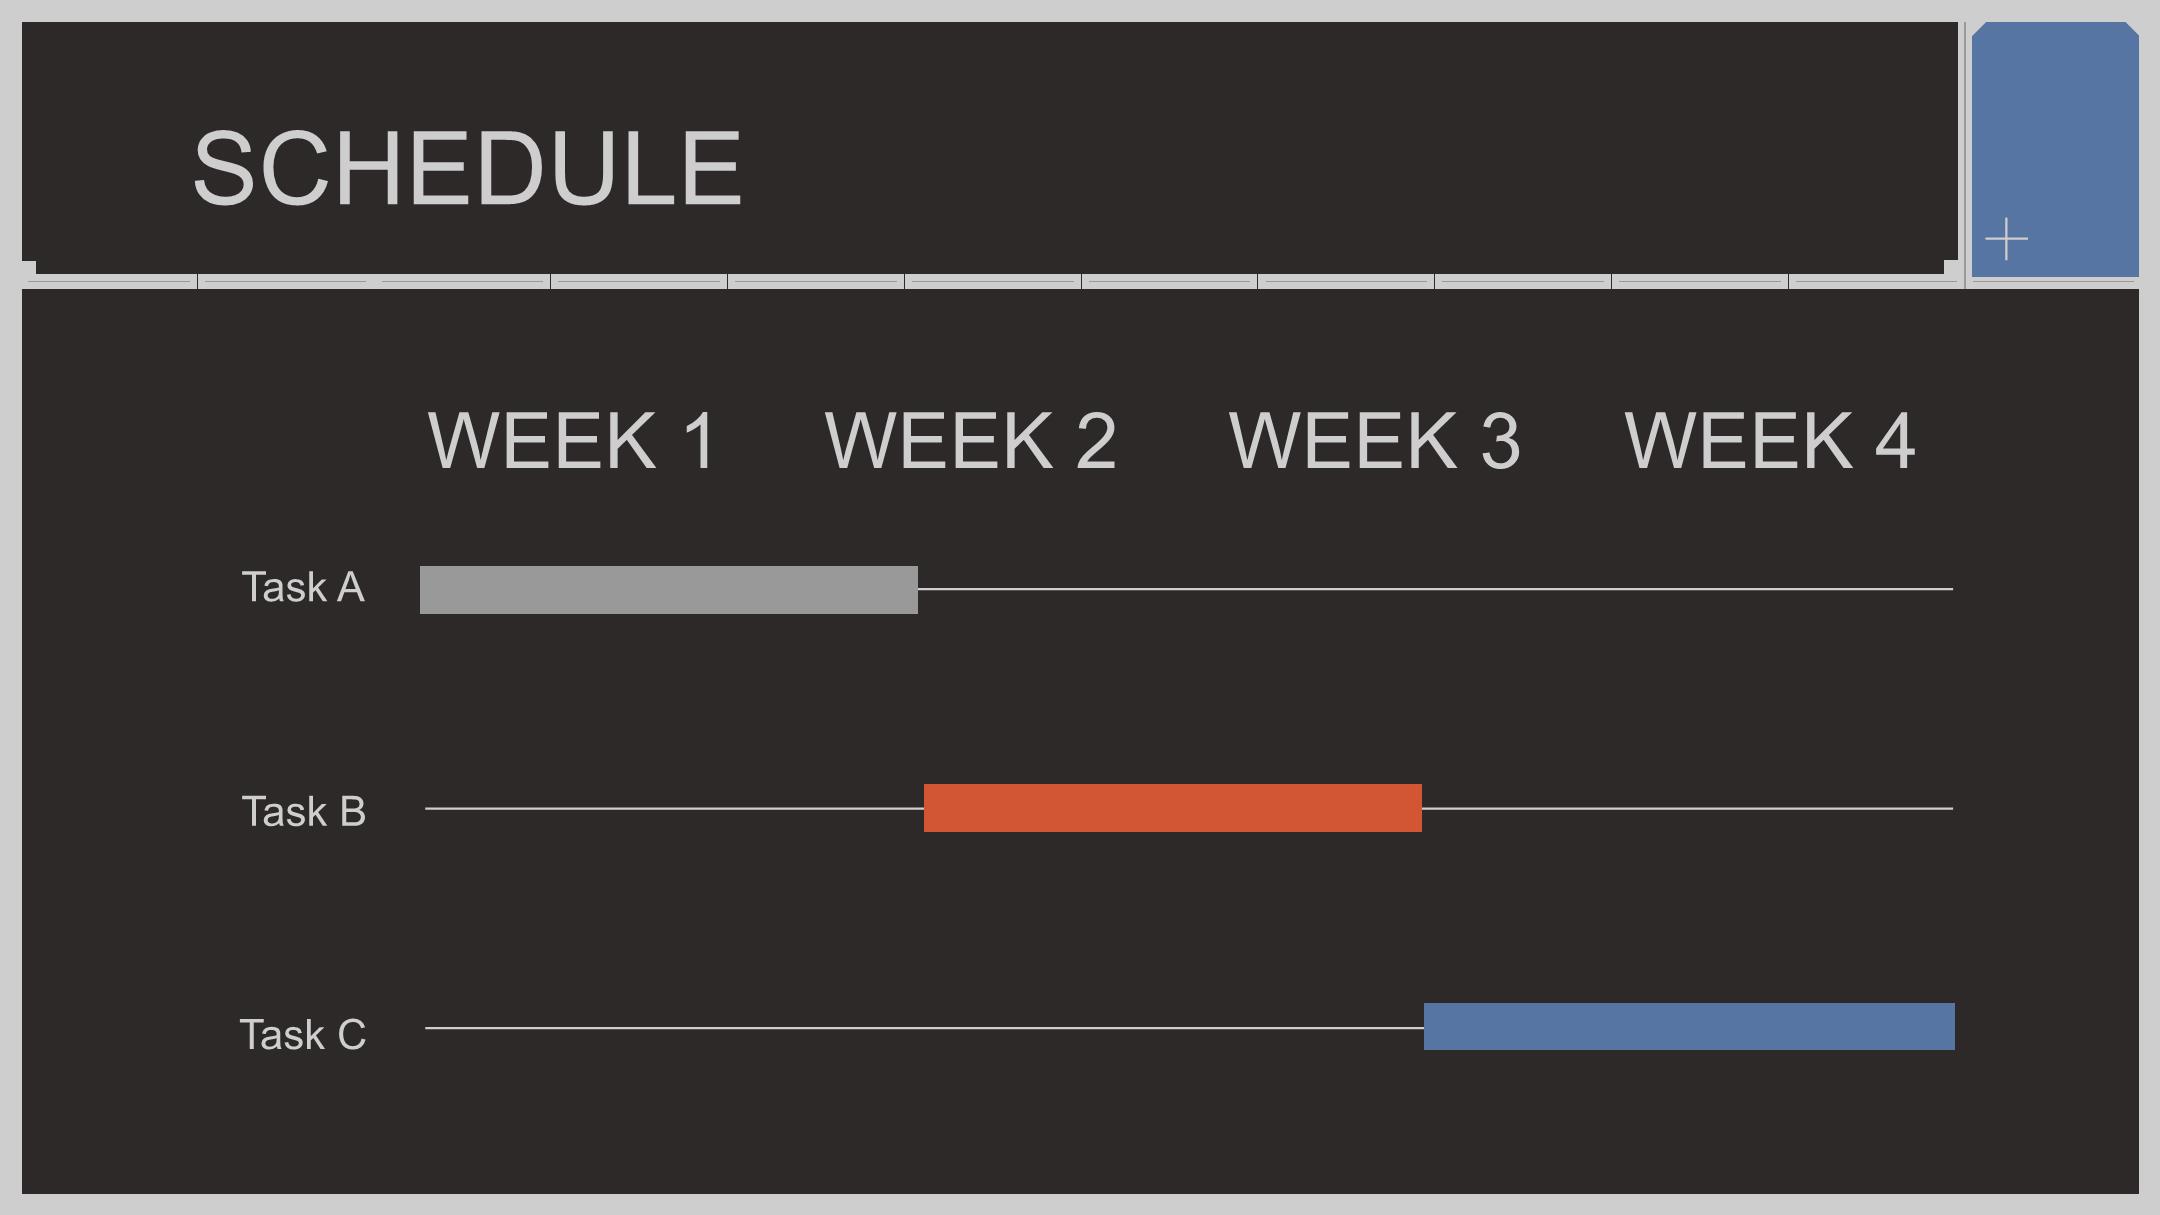Click the WEEK 3 column header
This screenshot has width=2160, height=1215.
[x=1374, y=440]
